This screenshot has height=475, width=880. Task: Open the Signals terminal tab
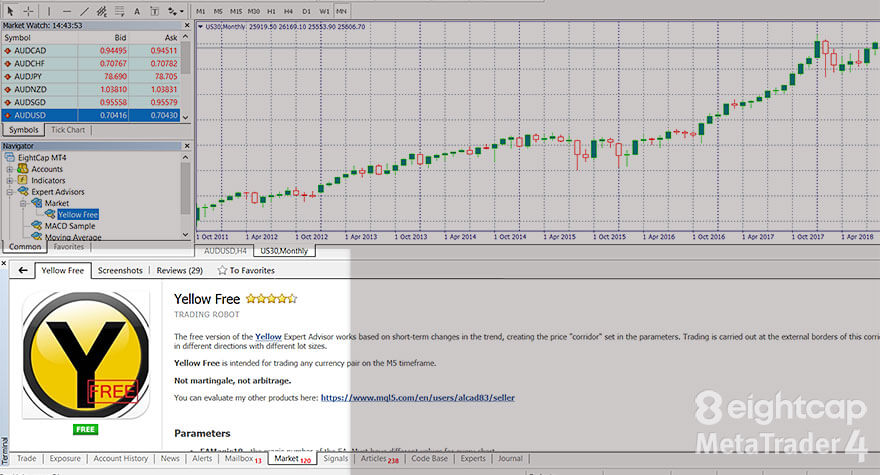click(x=336, y=459)
